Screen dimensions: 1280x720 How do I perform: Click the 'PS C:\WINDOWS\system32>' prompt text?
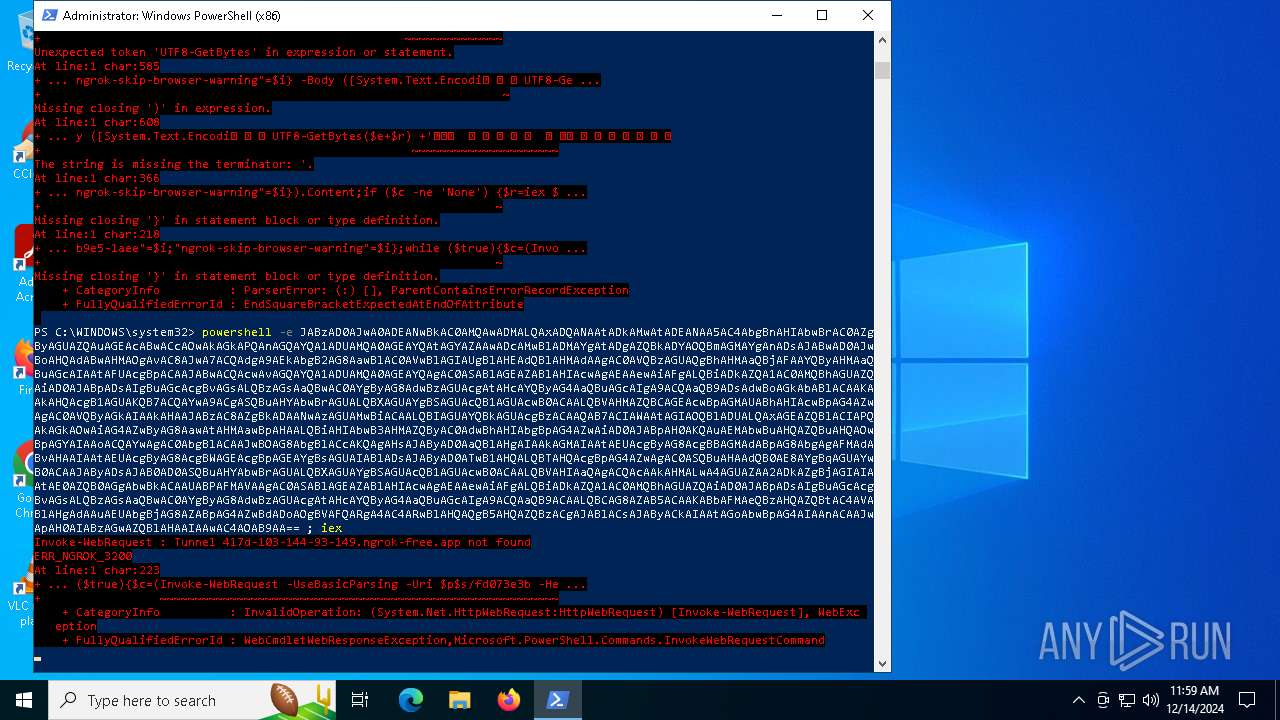pos(114,332)
